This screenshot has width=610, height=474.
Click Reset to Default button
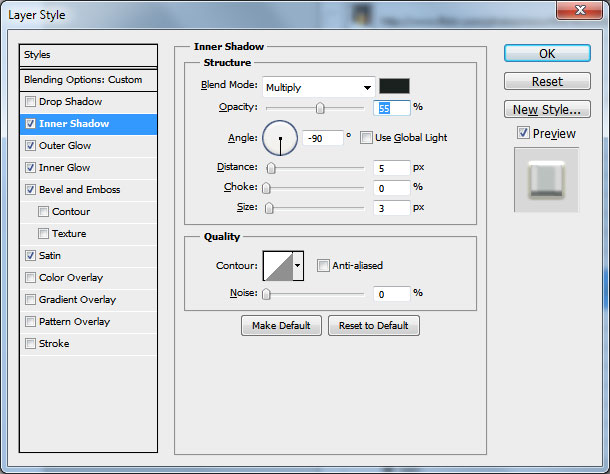tap(373, 325)
